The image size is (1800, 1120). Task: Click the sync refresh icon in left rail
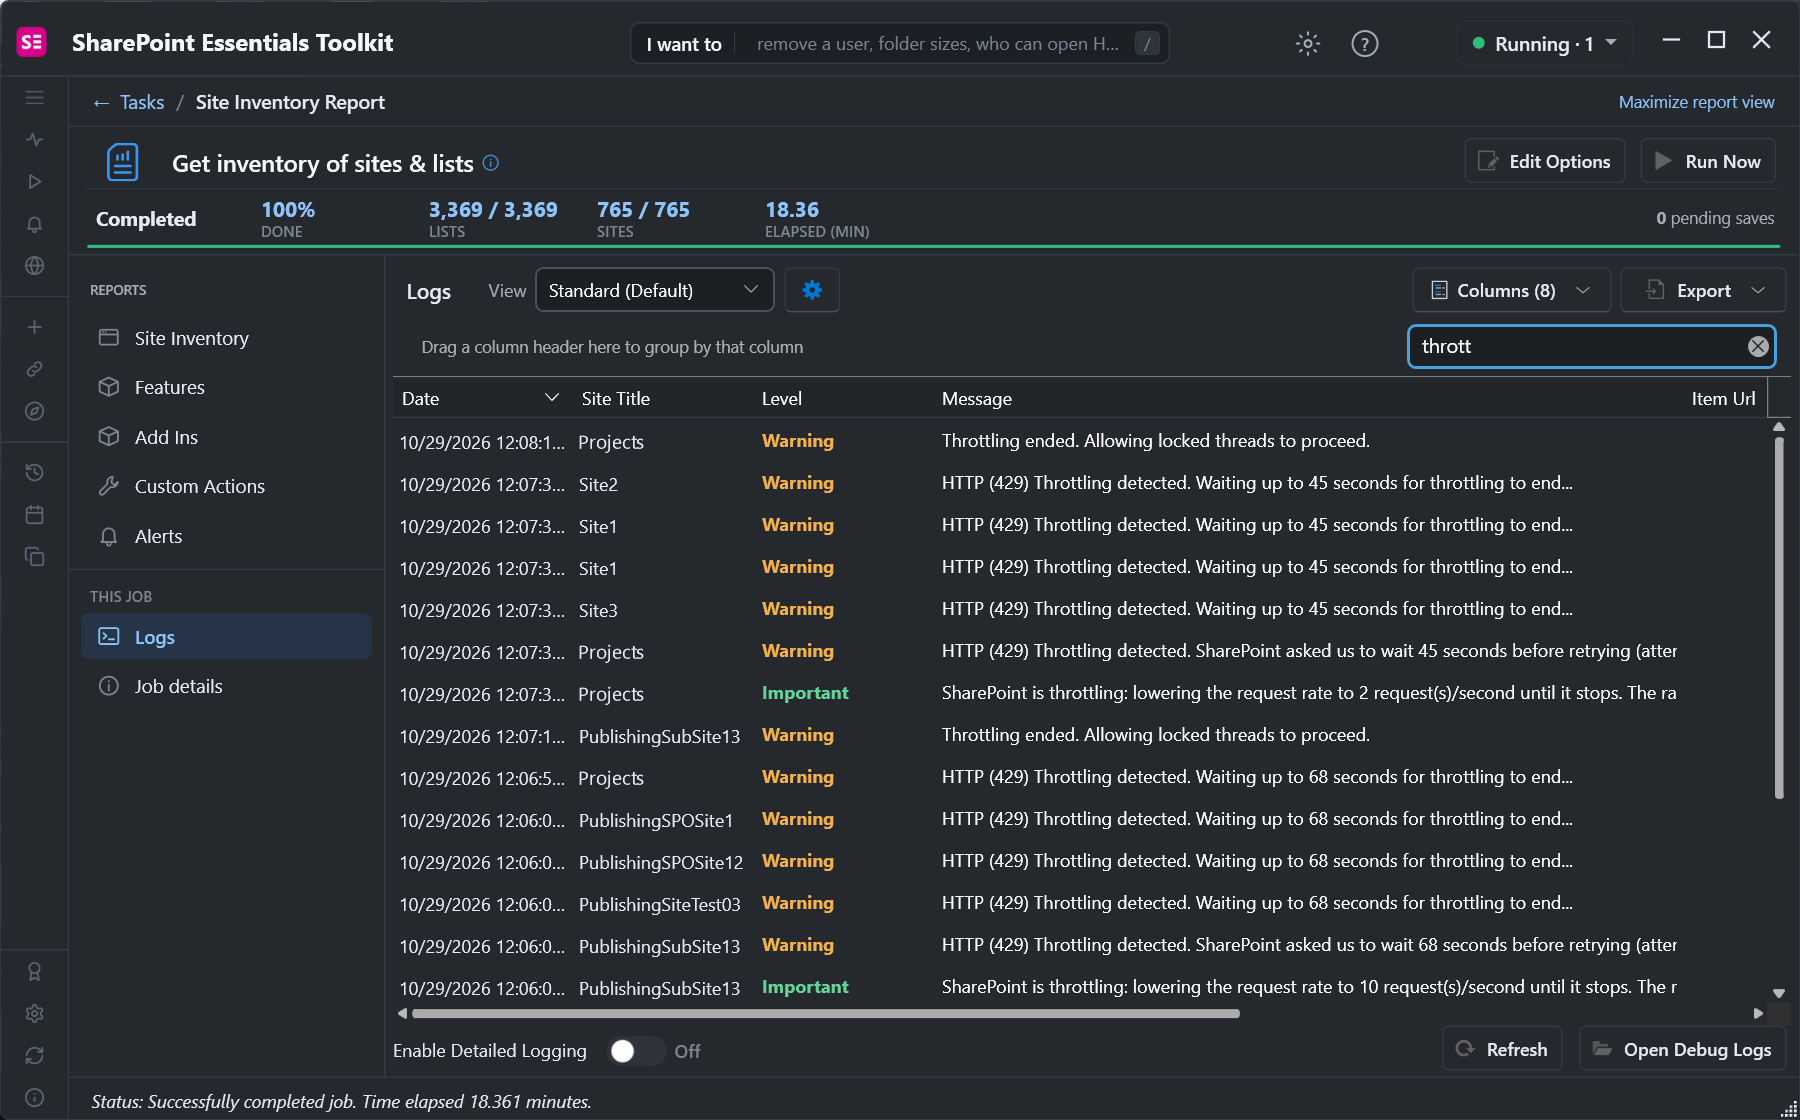(34, 1055)
